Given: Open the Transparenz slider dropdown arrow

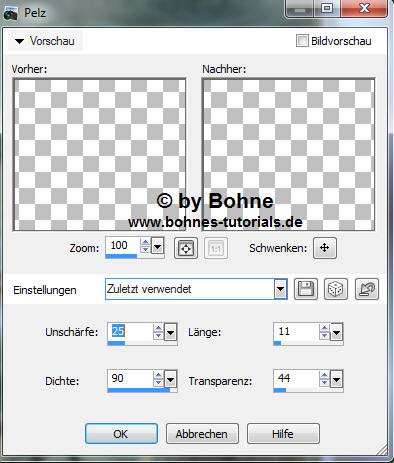Looking at the screenshot, I should (336, 380).
